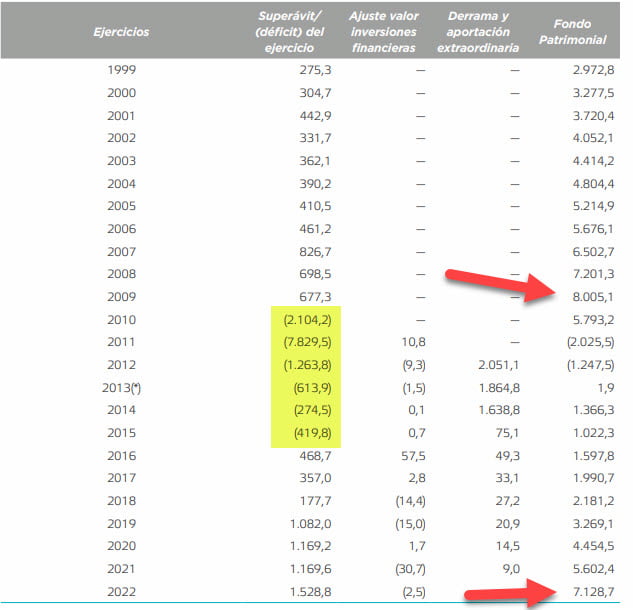Select the surplus value 468,7
Viewport: 633px width, 610px height.
(x=315, y=456)
